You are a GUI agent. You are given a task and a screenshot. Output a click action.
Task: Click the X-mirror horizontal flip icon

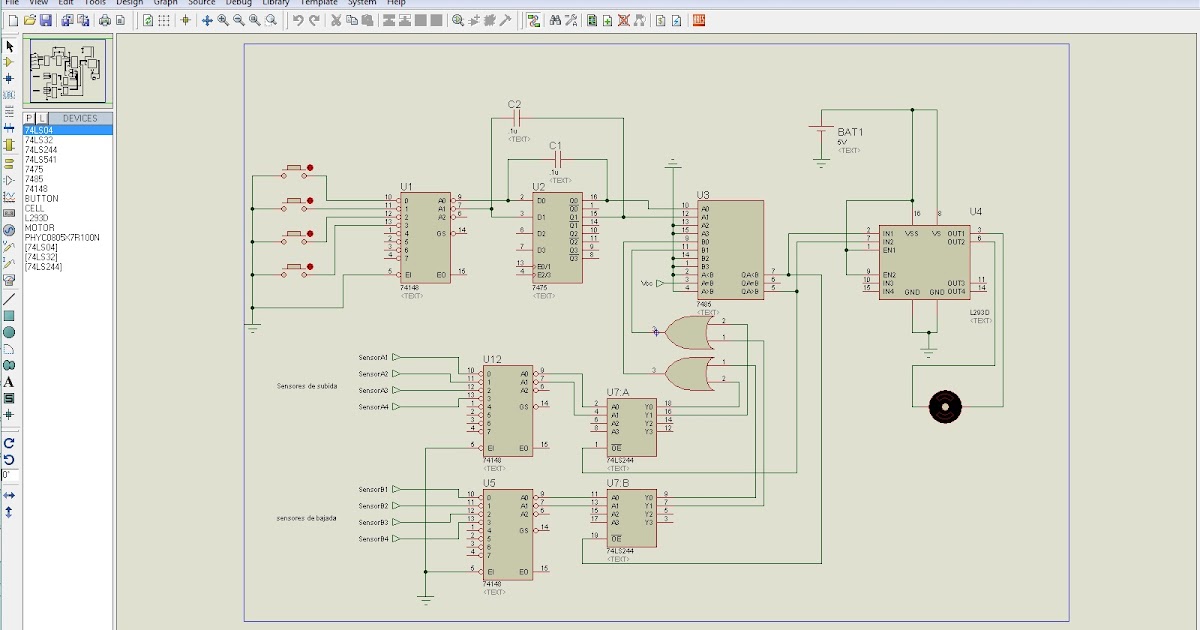tap(9, 495)
